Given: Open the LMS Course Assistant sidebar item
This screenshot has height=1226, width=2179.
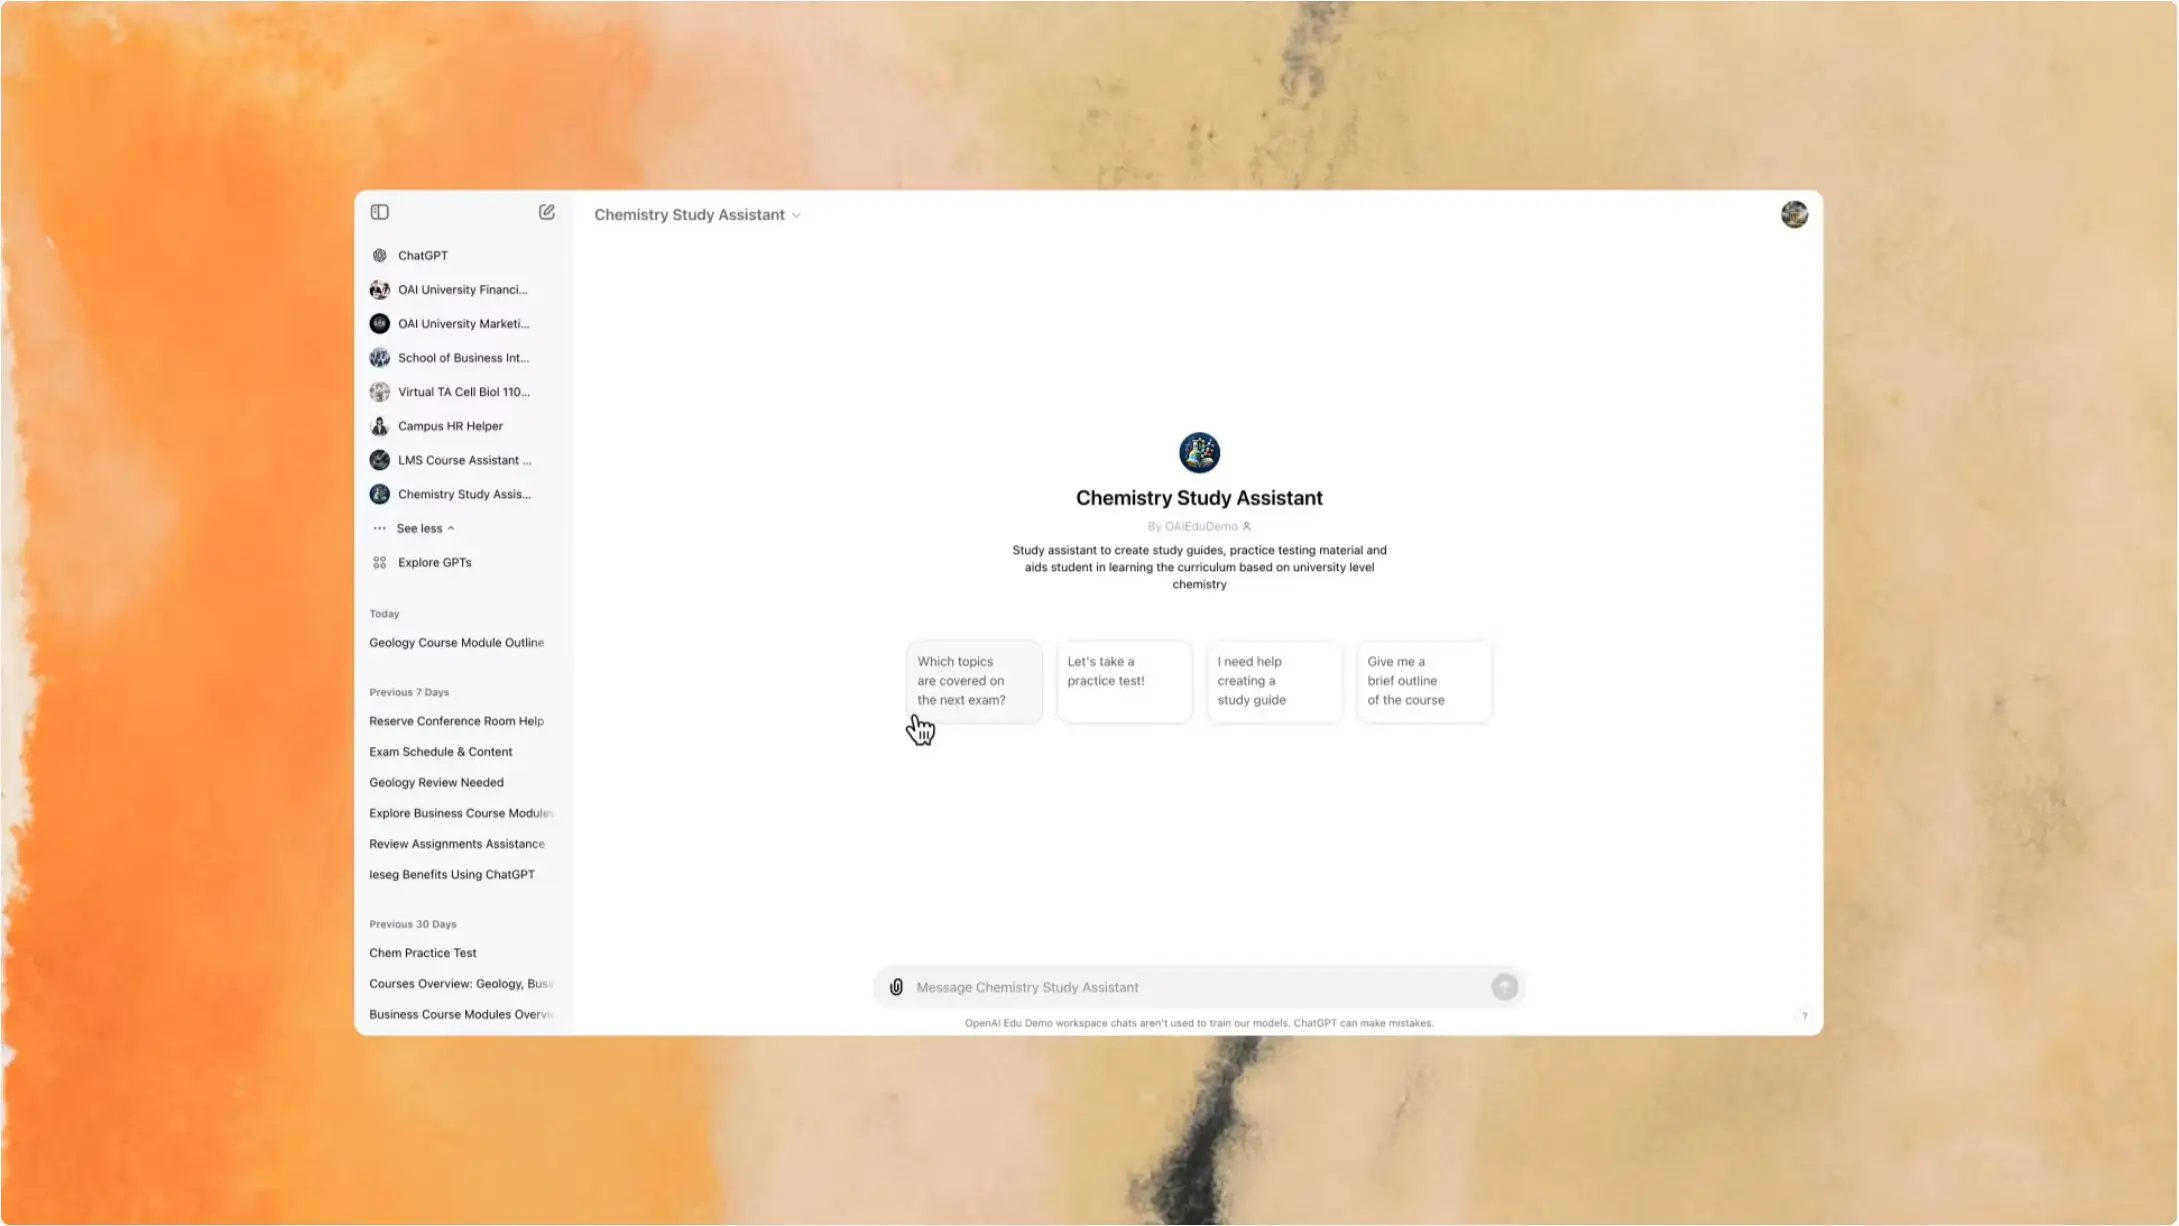Looking at the screenshot, I should click(464, 460).
